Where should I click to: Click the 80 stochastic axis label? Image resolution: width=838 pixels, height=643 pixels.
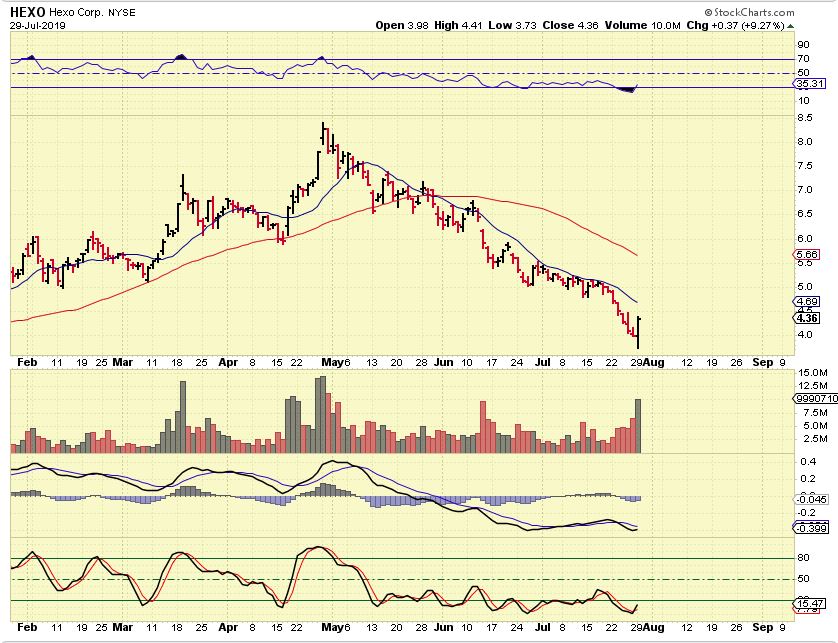[803, 557]
